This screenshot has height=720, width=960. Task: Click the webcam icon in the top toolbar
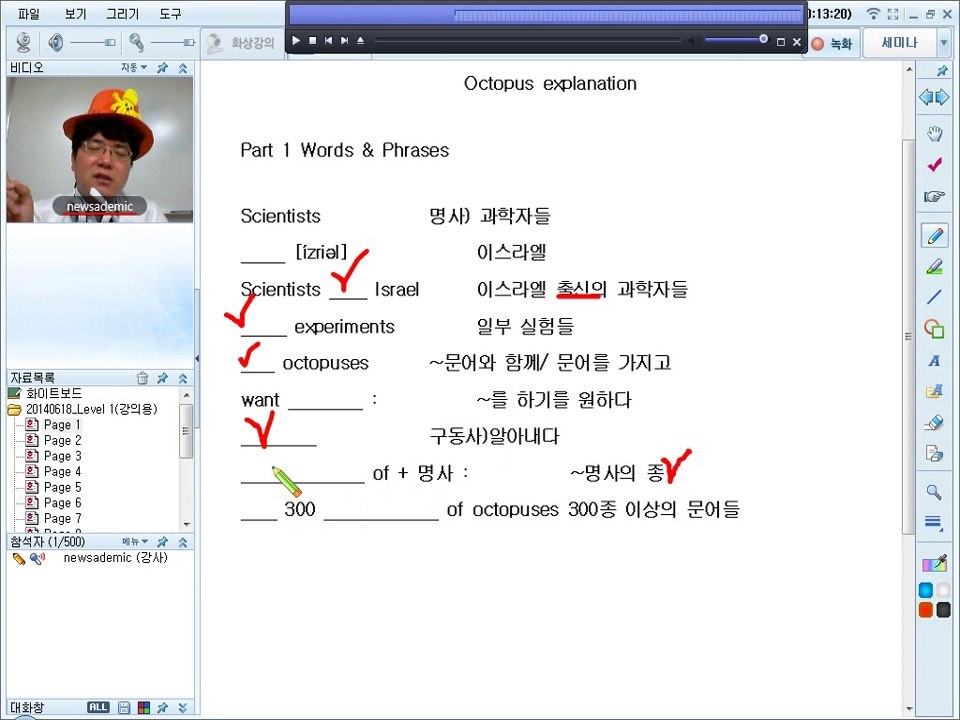(23, 42)
